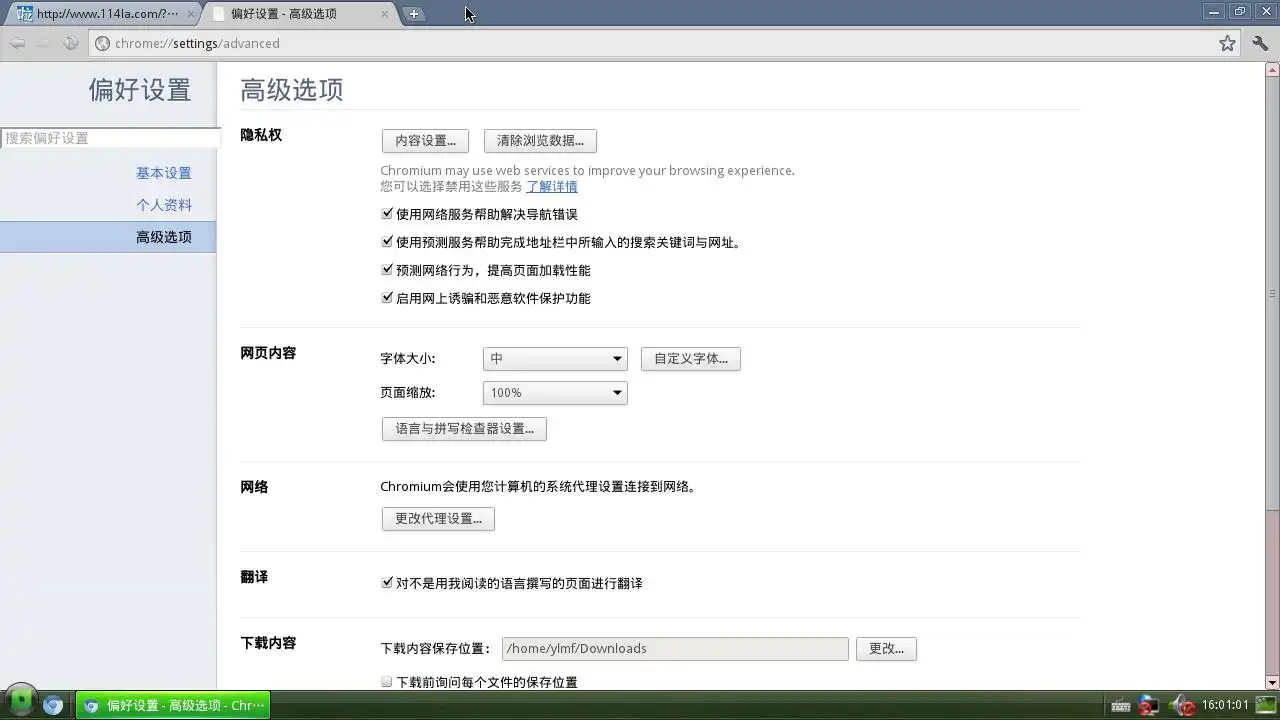Toggle 启用网上诱骗和恶意软件保护功能 checkbox
This screenshot has width=1280, height=720.
pyautogui.click(x=387, y=298)
